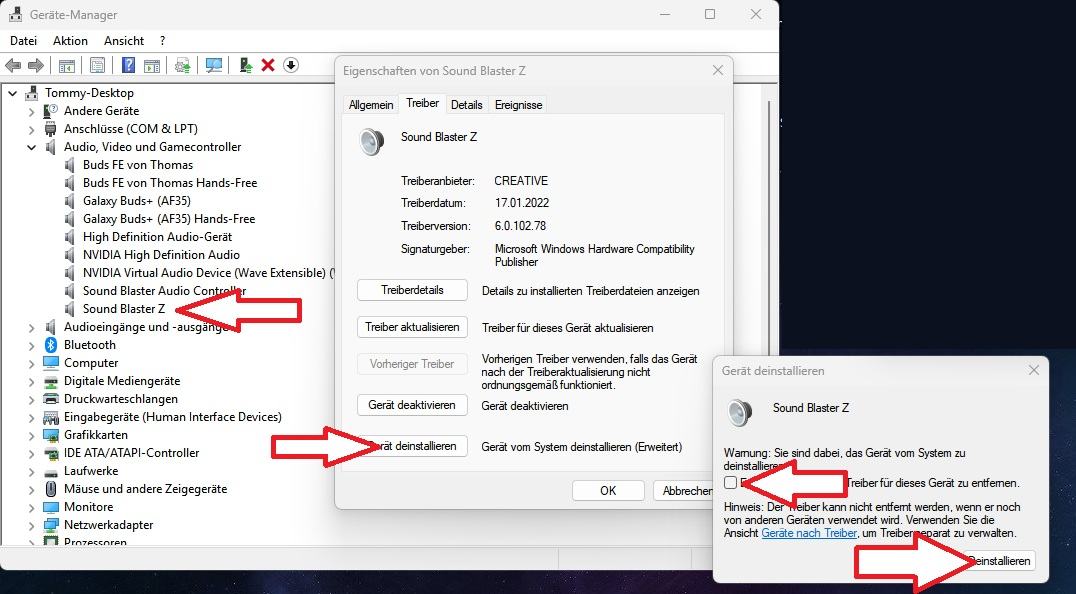This screenshot has width=1076, height=594.
Task: Open the Datei menu
Action: coord(23,41)
